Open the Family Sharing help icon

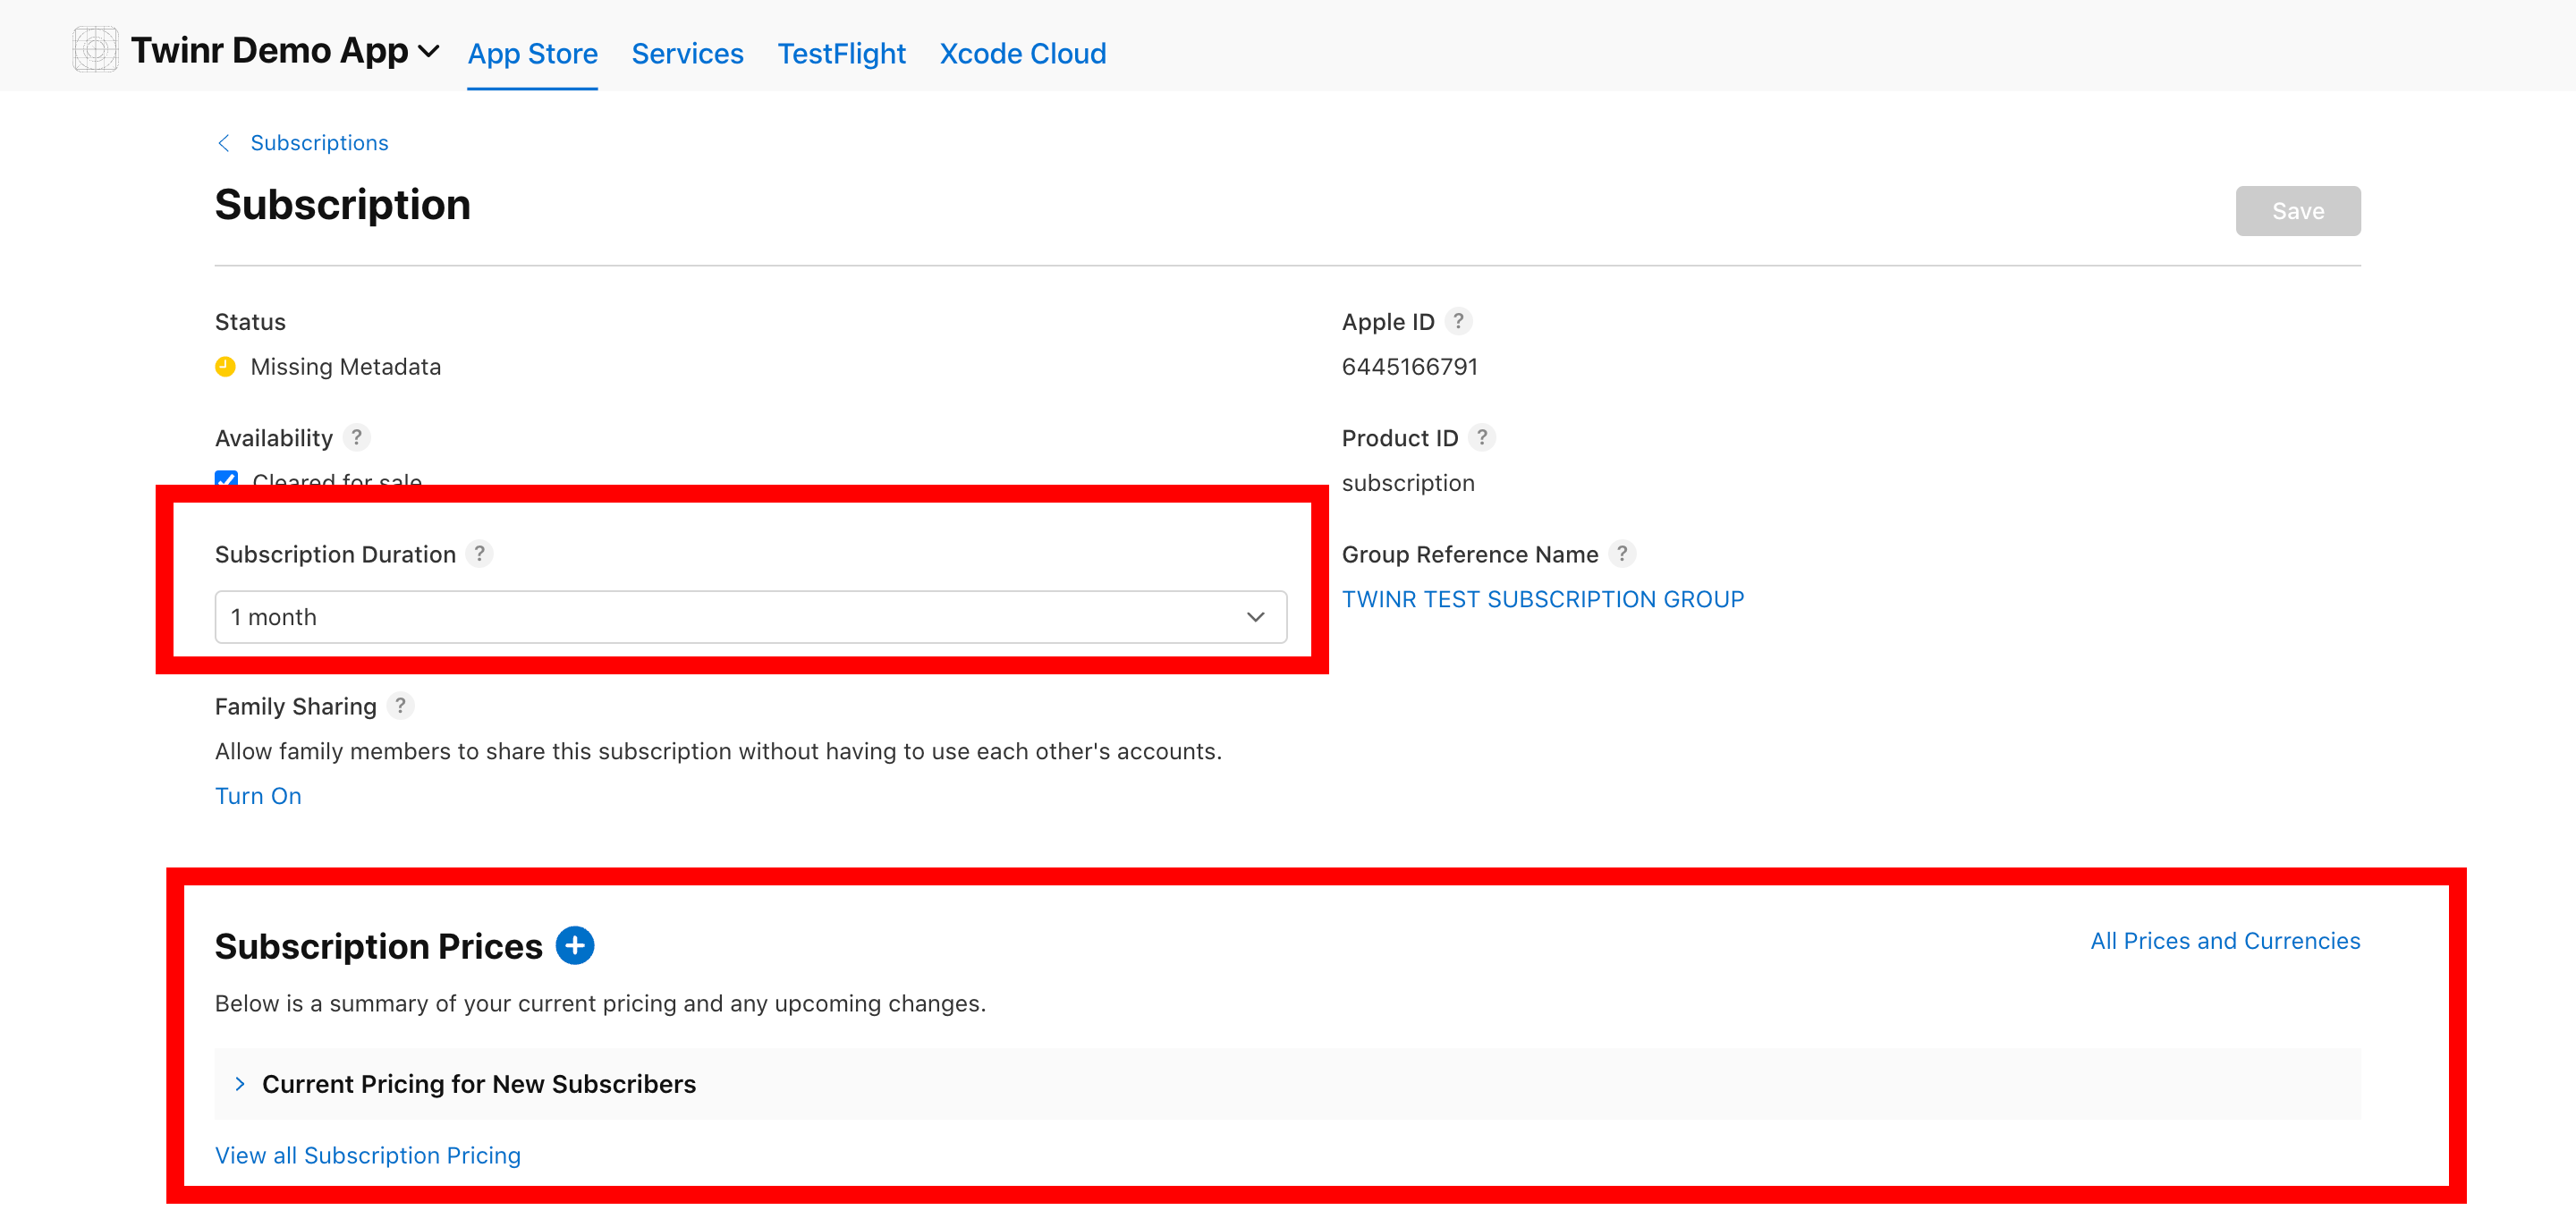[400, 706]
